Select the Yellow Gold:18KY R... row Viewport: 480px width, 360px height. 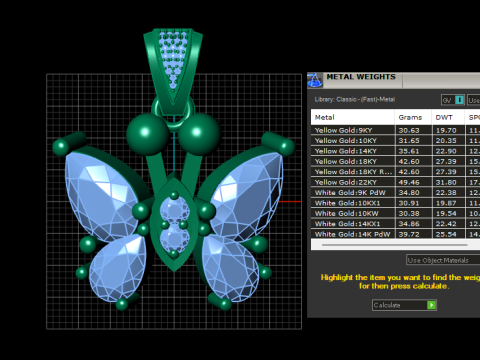[x=395, y=172]
